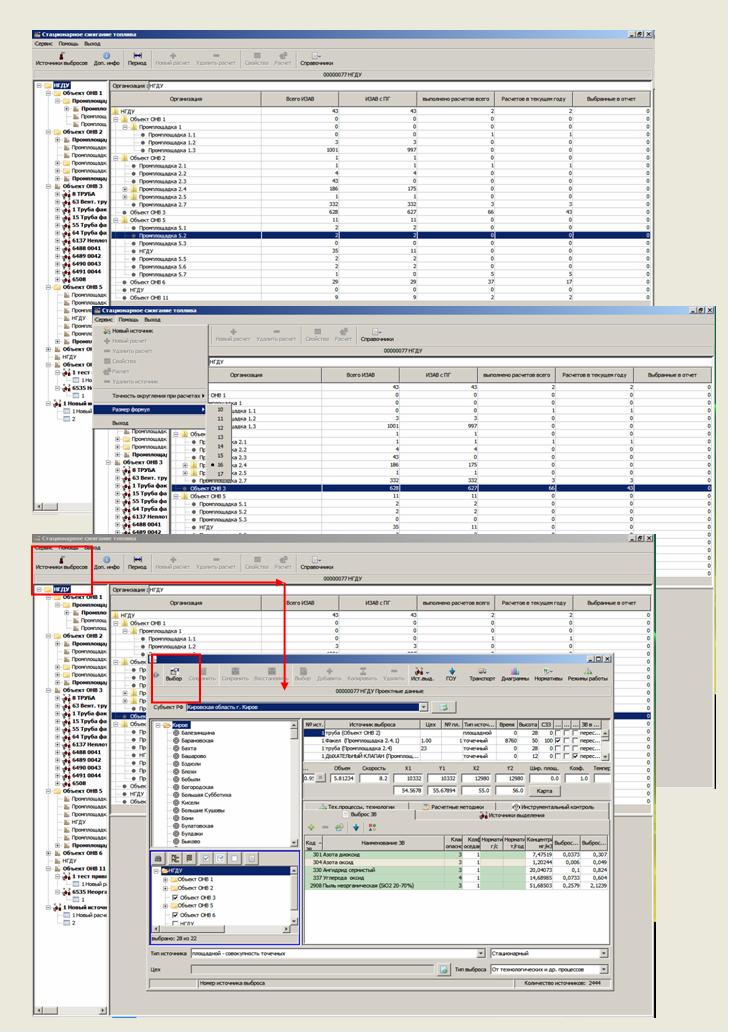Open the ГОУ tool in the dialog toolbar
This screenshot has width=729, height=1033.
tap(452, 674)
